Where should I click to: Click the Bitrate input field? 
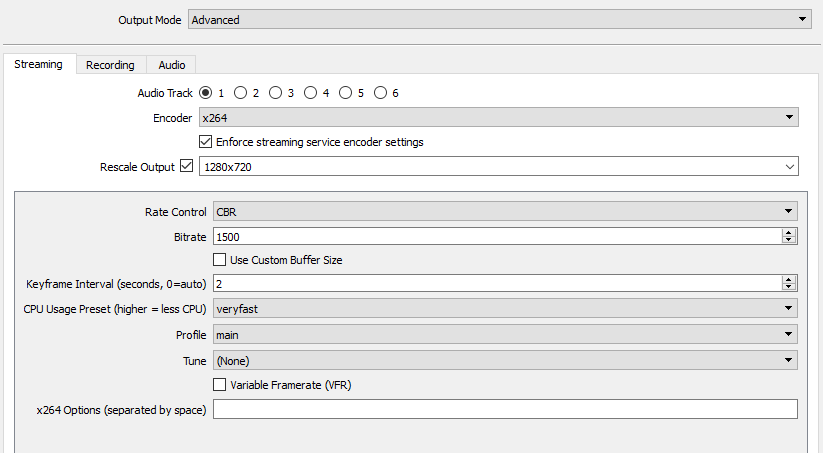(495, 237)
